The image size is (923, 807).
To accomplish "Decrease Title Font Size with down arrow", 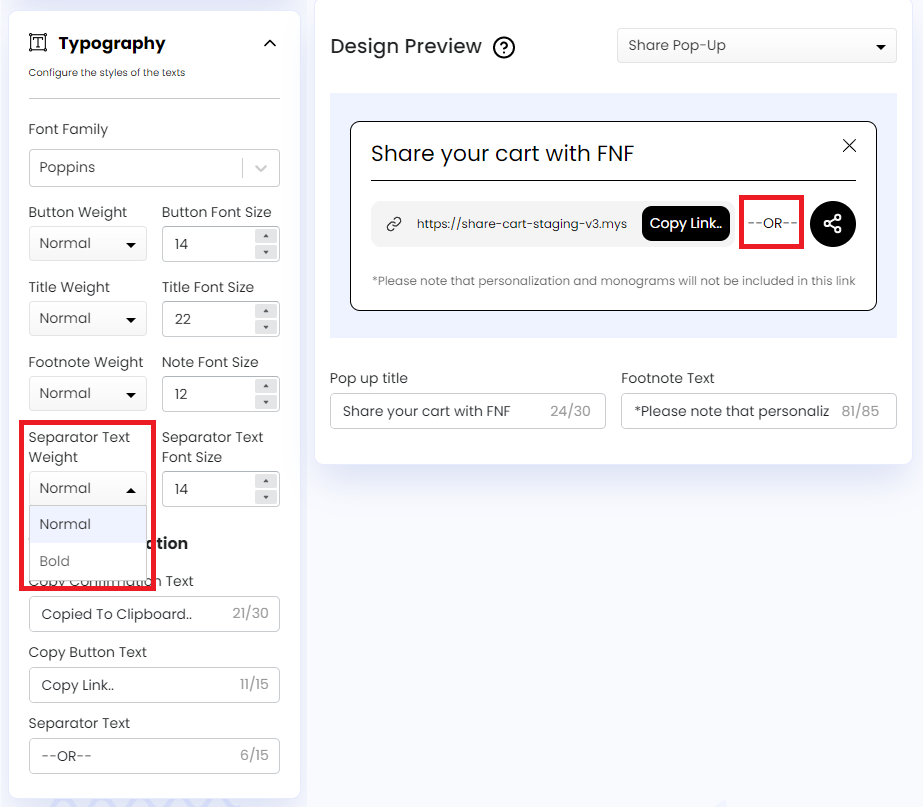I will pos(266,326).
